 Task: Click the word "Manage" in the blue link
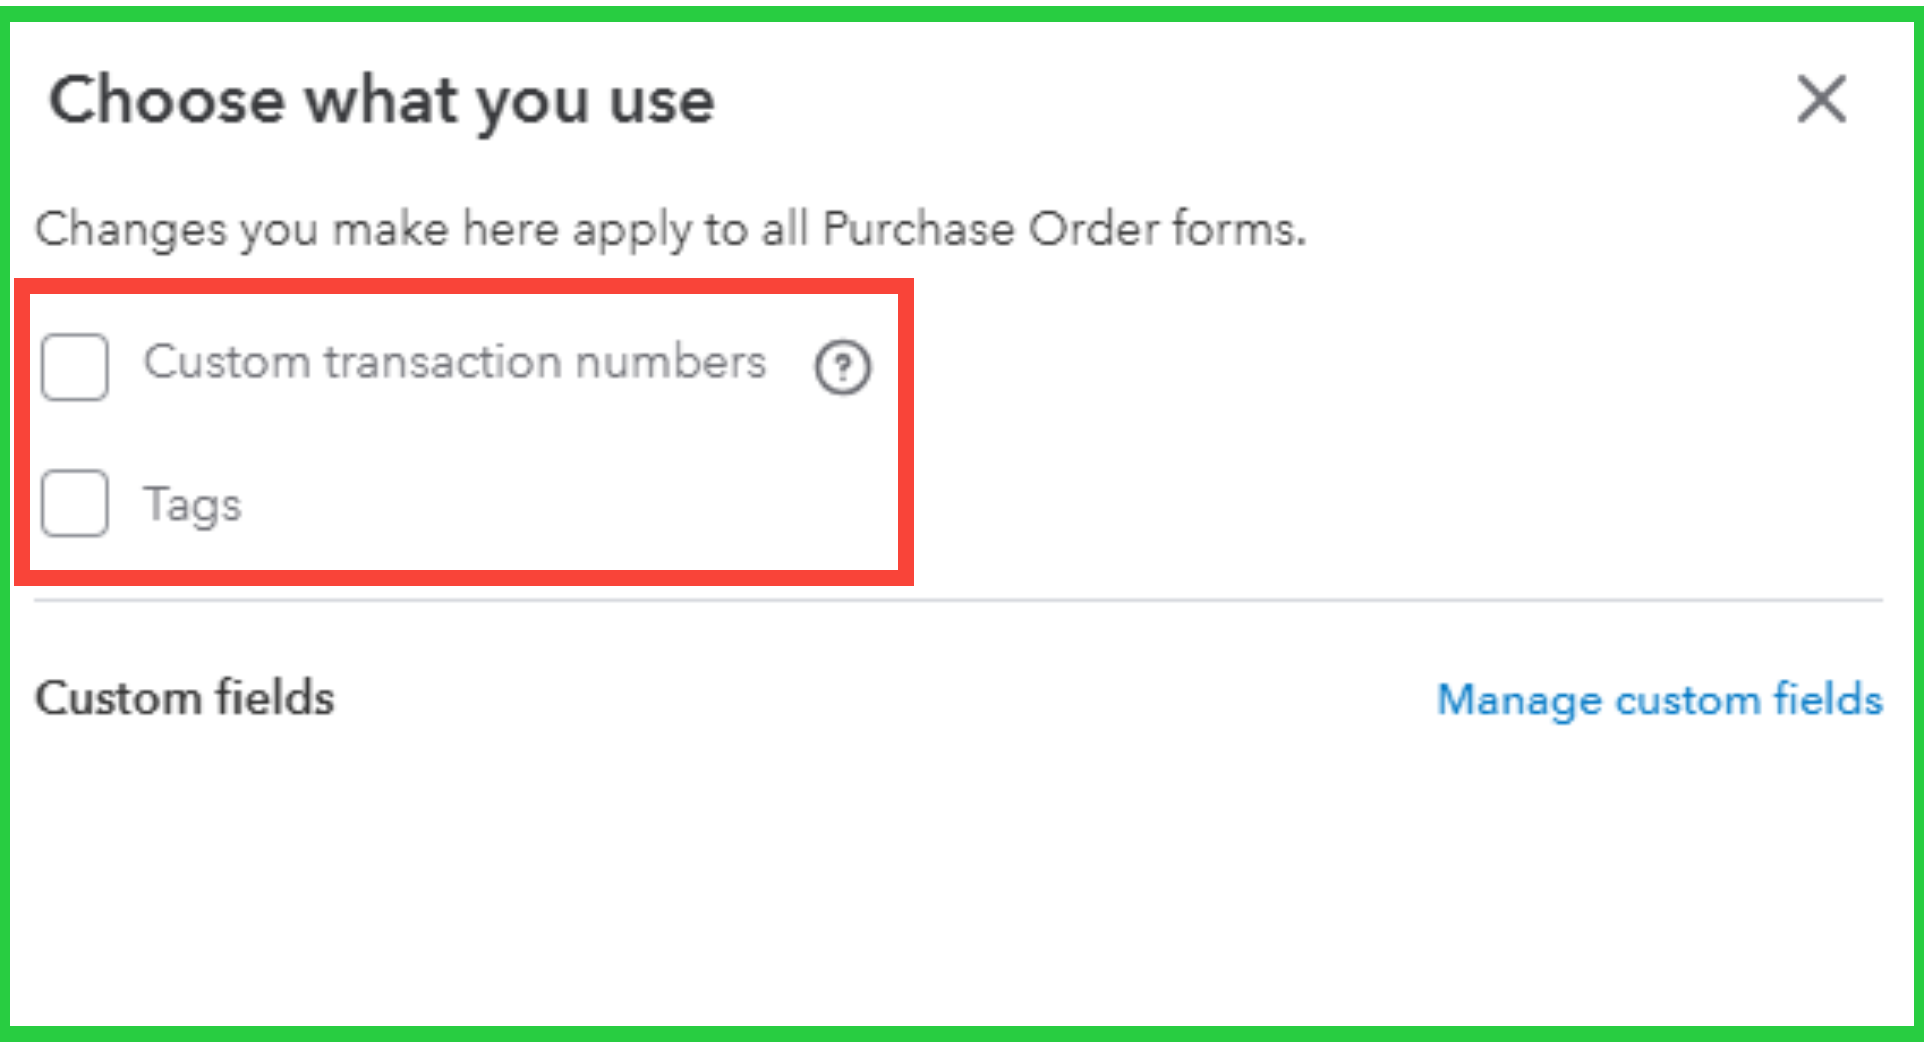coord(1518,700)
